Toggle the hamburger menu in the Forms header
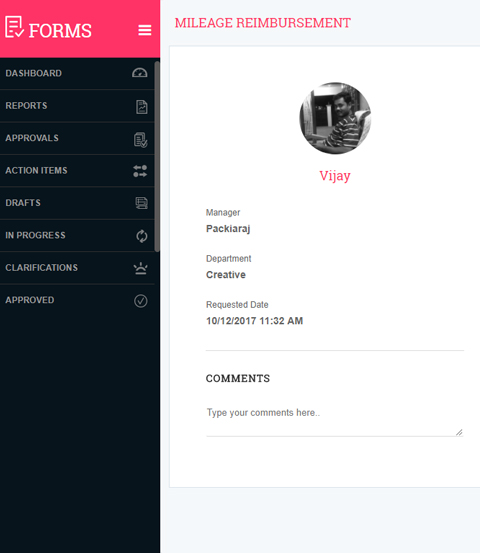The width and height of the screenshot is (480, 553). click(145, 30)
